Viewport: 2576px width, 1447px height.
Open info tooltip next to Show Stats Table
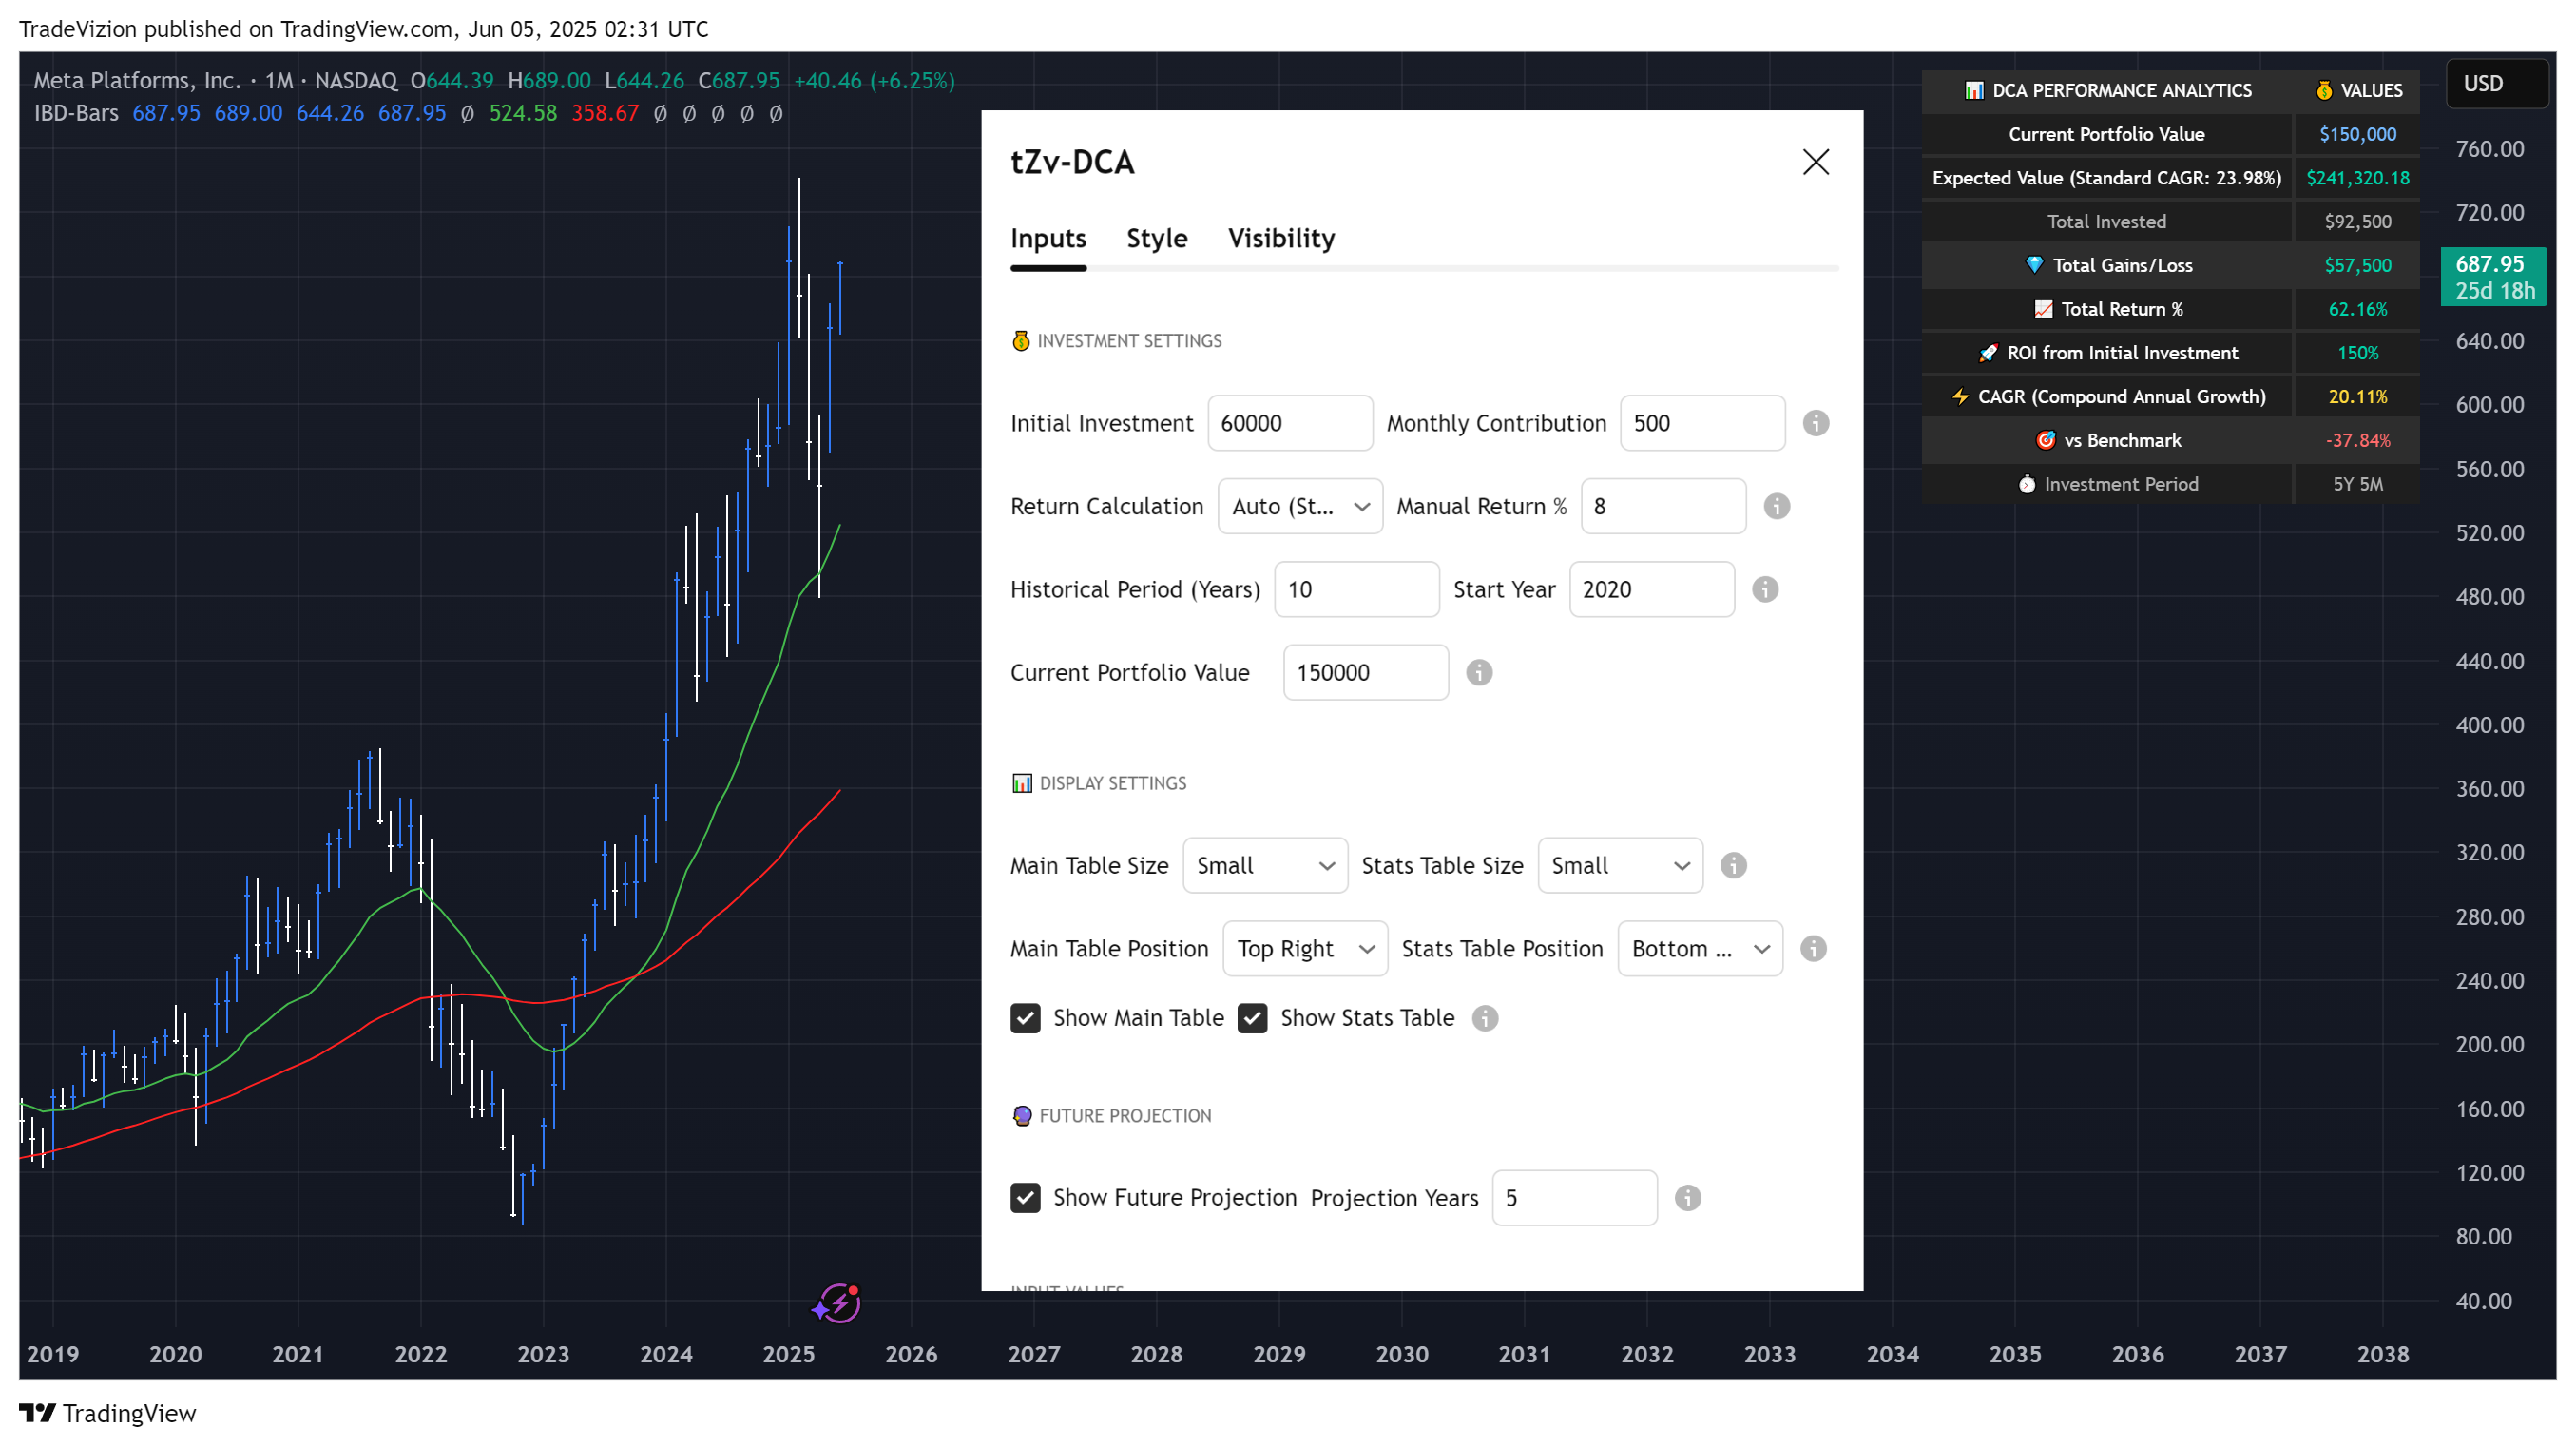(x=1485, y=1018)
